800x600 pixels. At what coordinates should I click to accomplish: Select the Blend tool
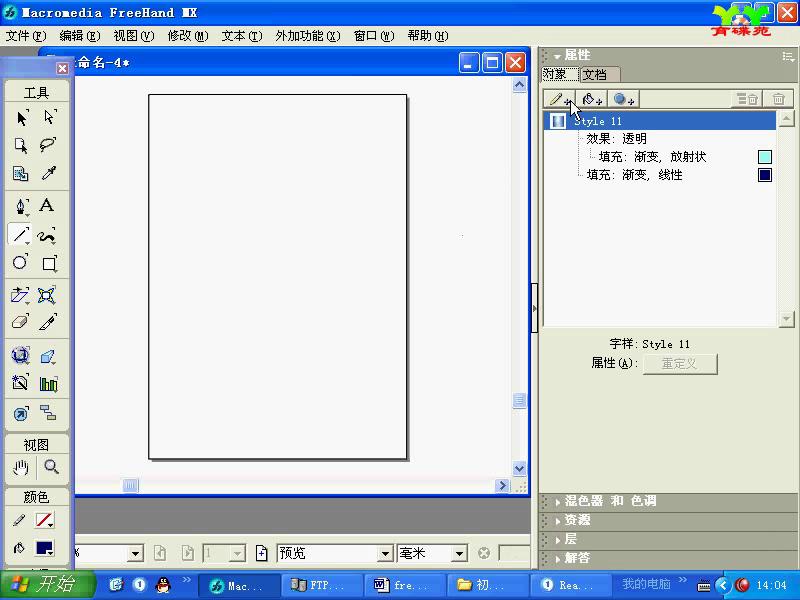[20, 355]
